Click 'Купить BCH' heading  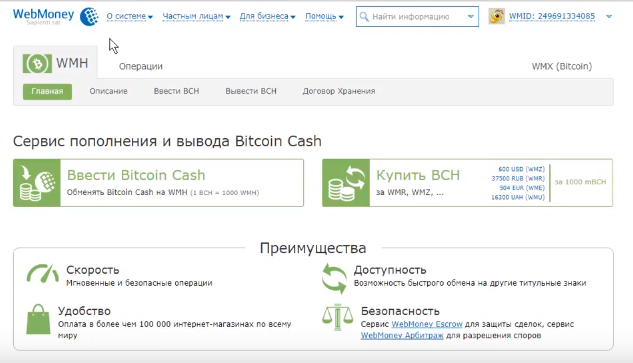[418, 175]
